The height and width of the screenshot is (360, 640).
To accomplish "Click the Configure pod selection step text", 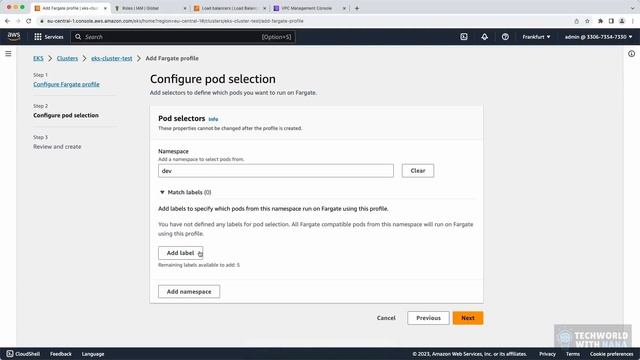I will tap(66, 116).
